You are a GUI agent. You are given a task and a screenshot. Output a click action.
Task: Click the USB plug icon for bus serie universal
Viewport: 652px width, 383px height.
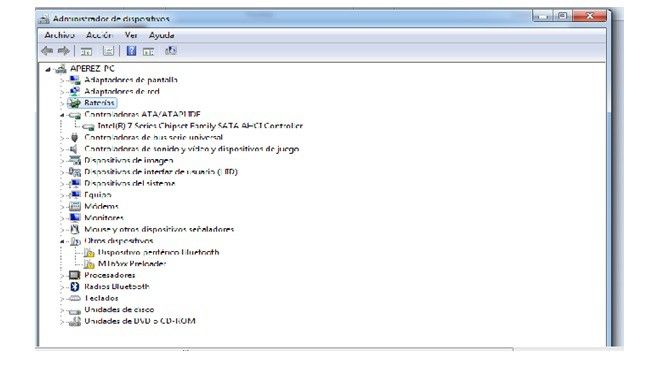(75, 137)
